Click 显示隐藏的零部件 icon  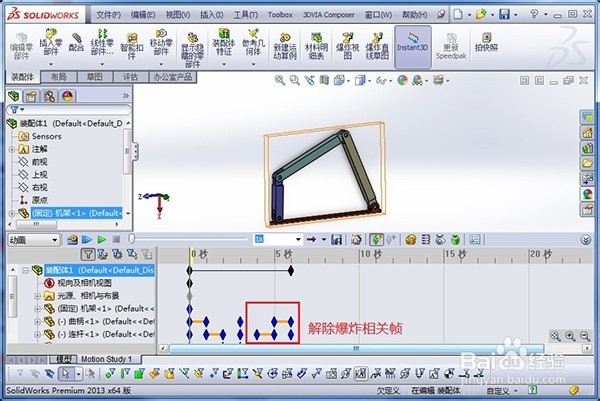tap(192, 50)
